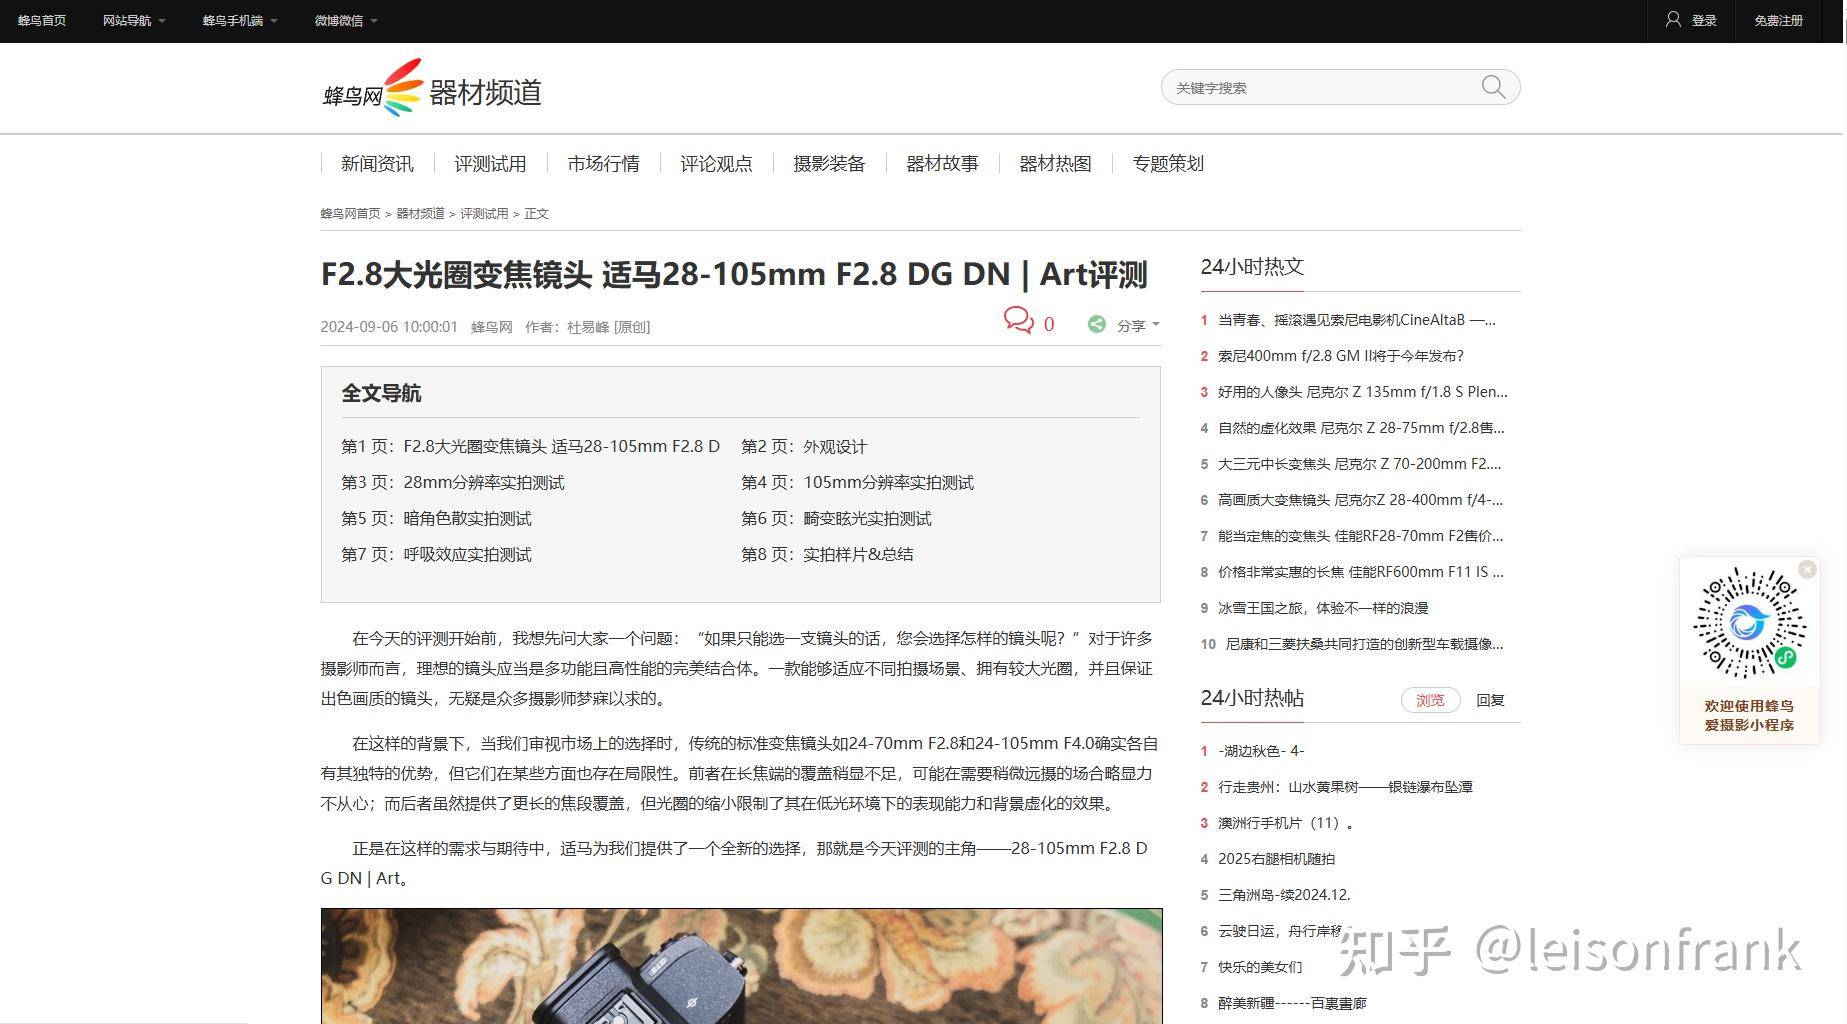This screenshot has width=1847, height=1024.
Task: Open 市场行情 menu item
Action: (603, 163)
